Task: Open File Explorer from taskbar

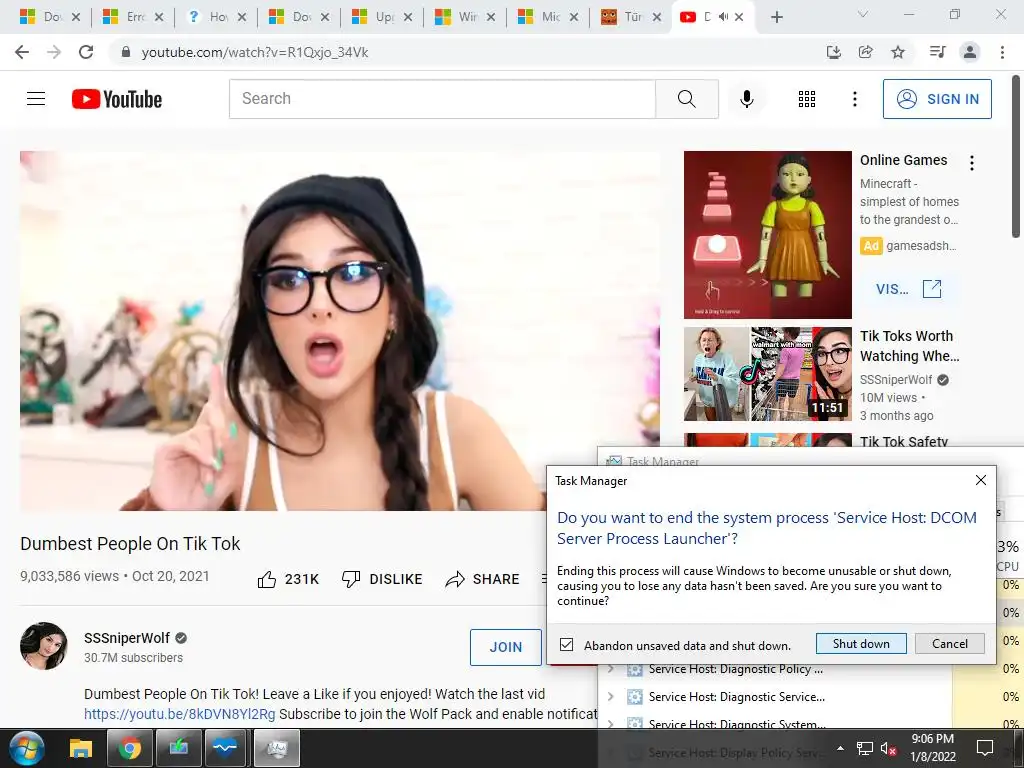Action: (81, 748)
